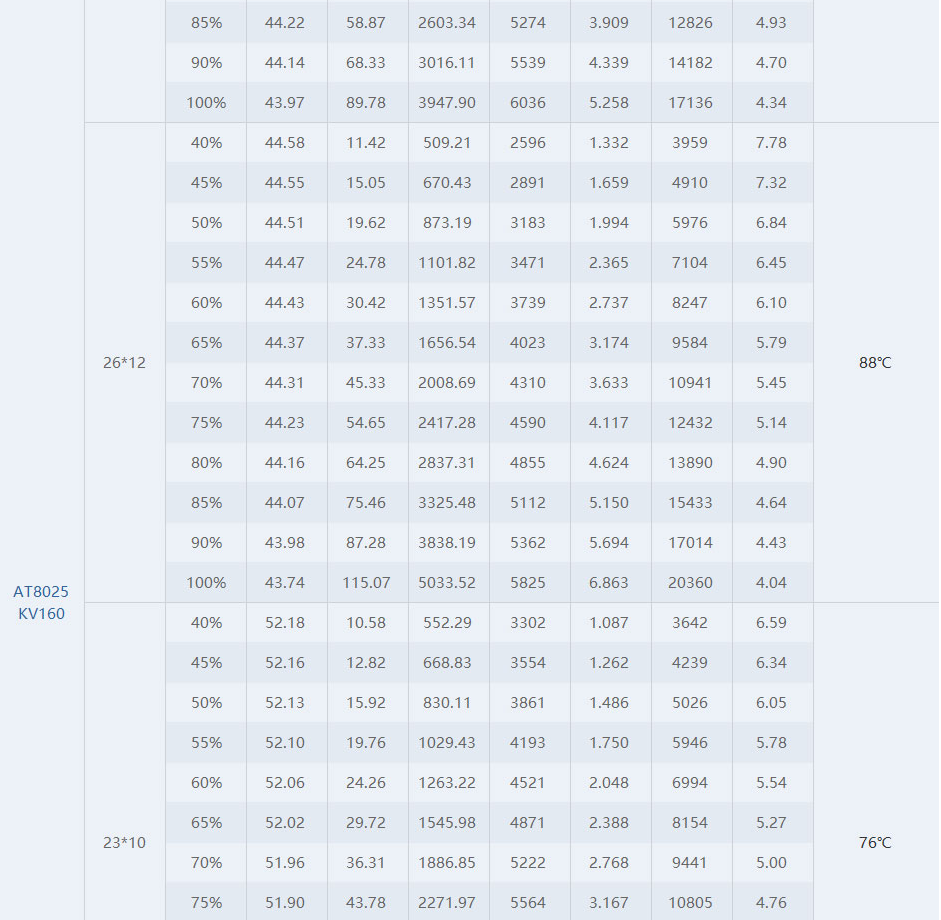
Task: Select the 89.78 current cell
Action: (366, 103)
